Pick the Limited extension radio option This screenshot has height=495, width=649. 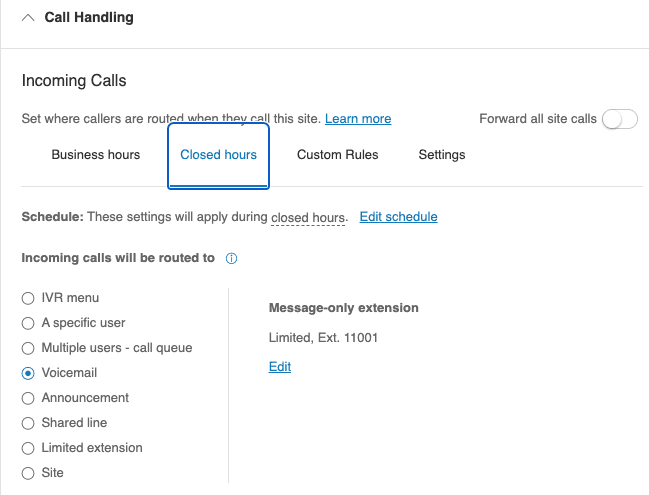28,448
